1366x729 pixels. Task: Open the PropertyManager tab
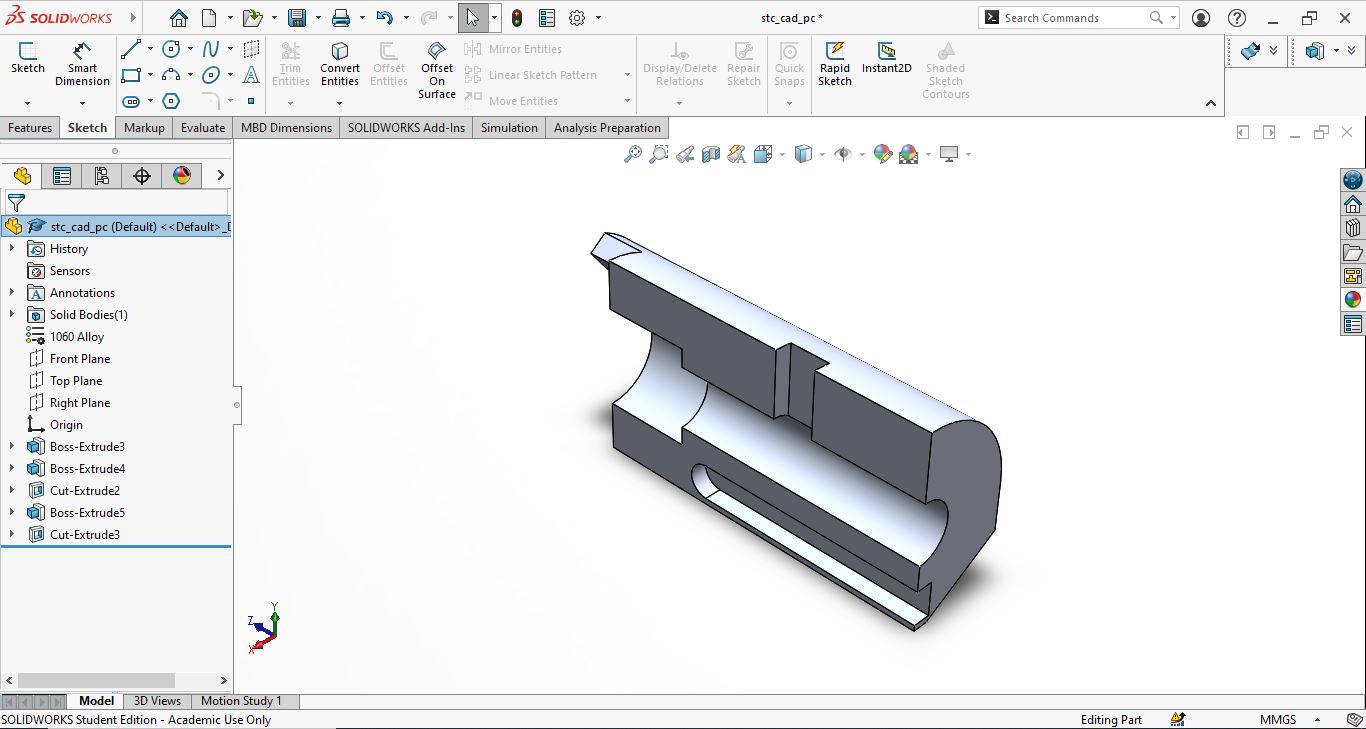[62, 176]
